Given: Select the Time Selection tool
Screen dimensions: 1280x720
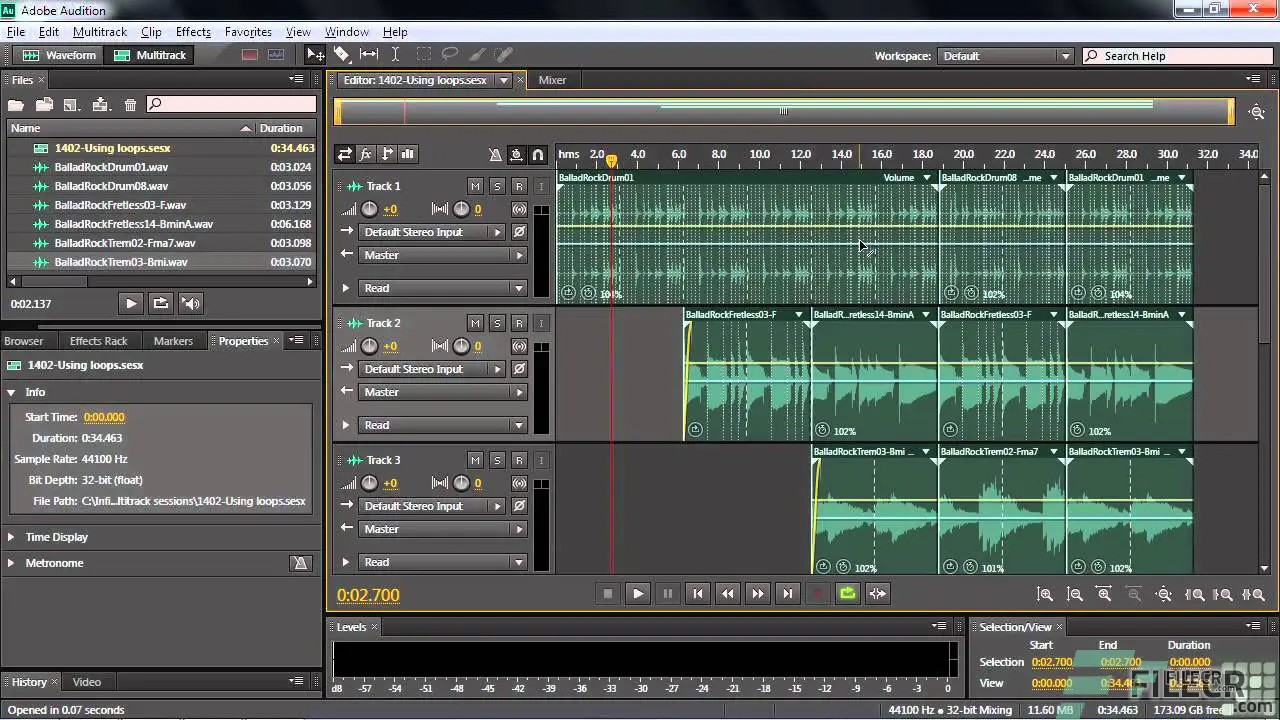Looking at the screenshot, I should click(x=396, y=55).
